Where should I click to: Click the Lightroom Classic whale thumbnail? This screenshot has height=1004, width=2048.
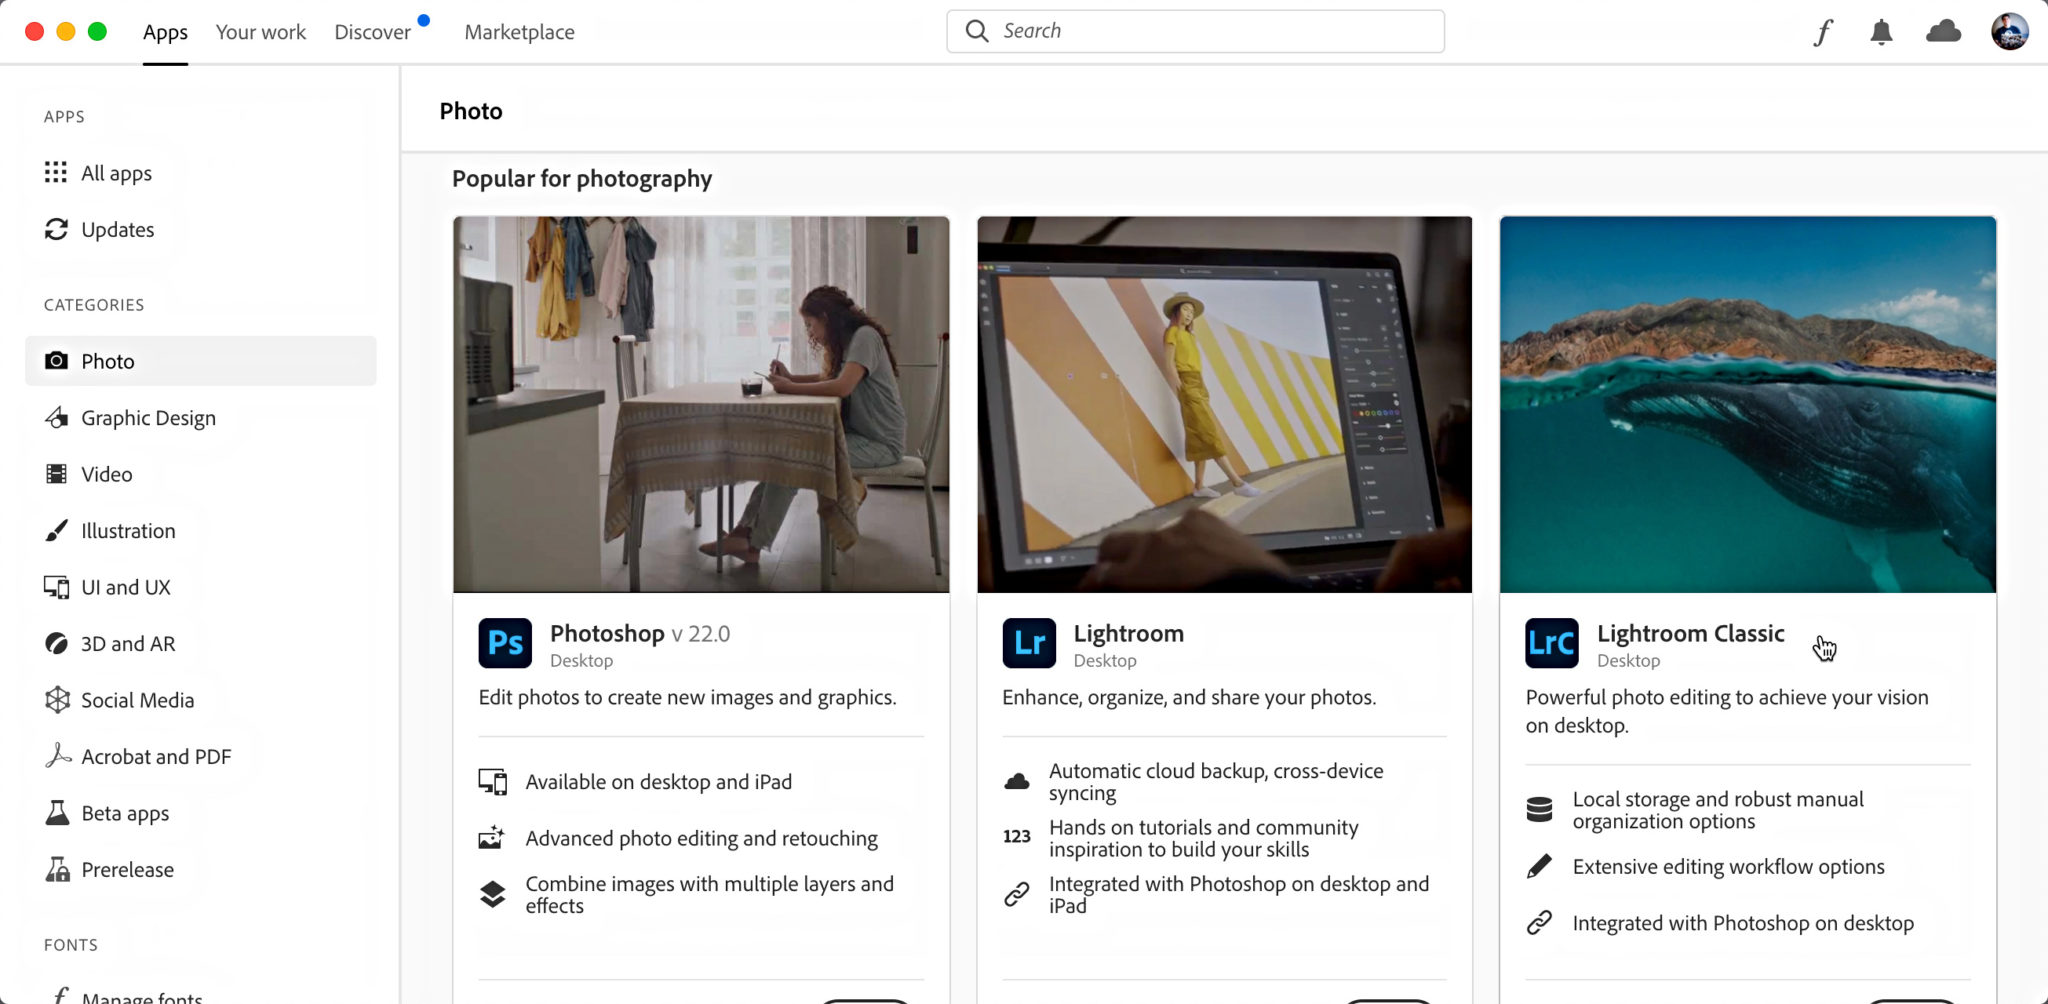click(1747, 404)
